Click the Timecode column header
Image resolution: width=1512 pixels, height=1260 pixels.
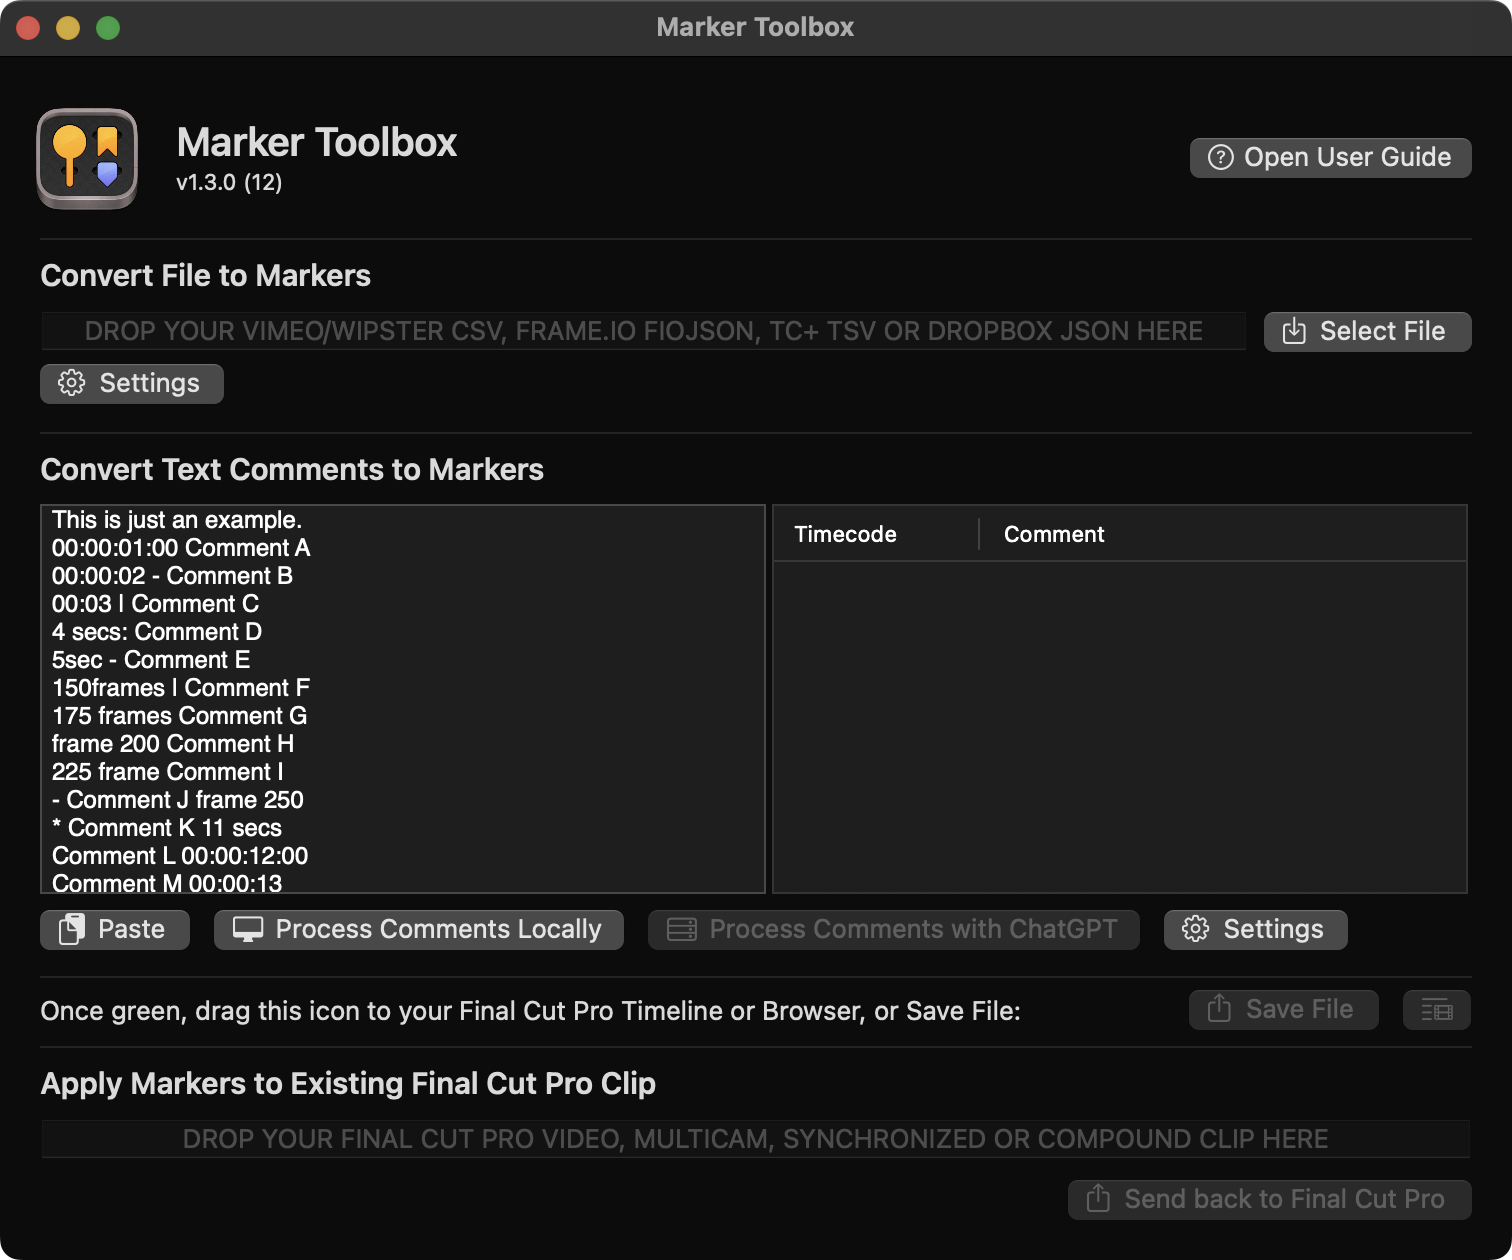click(x=845, y=535)
